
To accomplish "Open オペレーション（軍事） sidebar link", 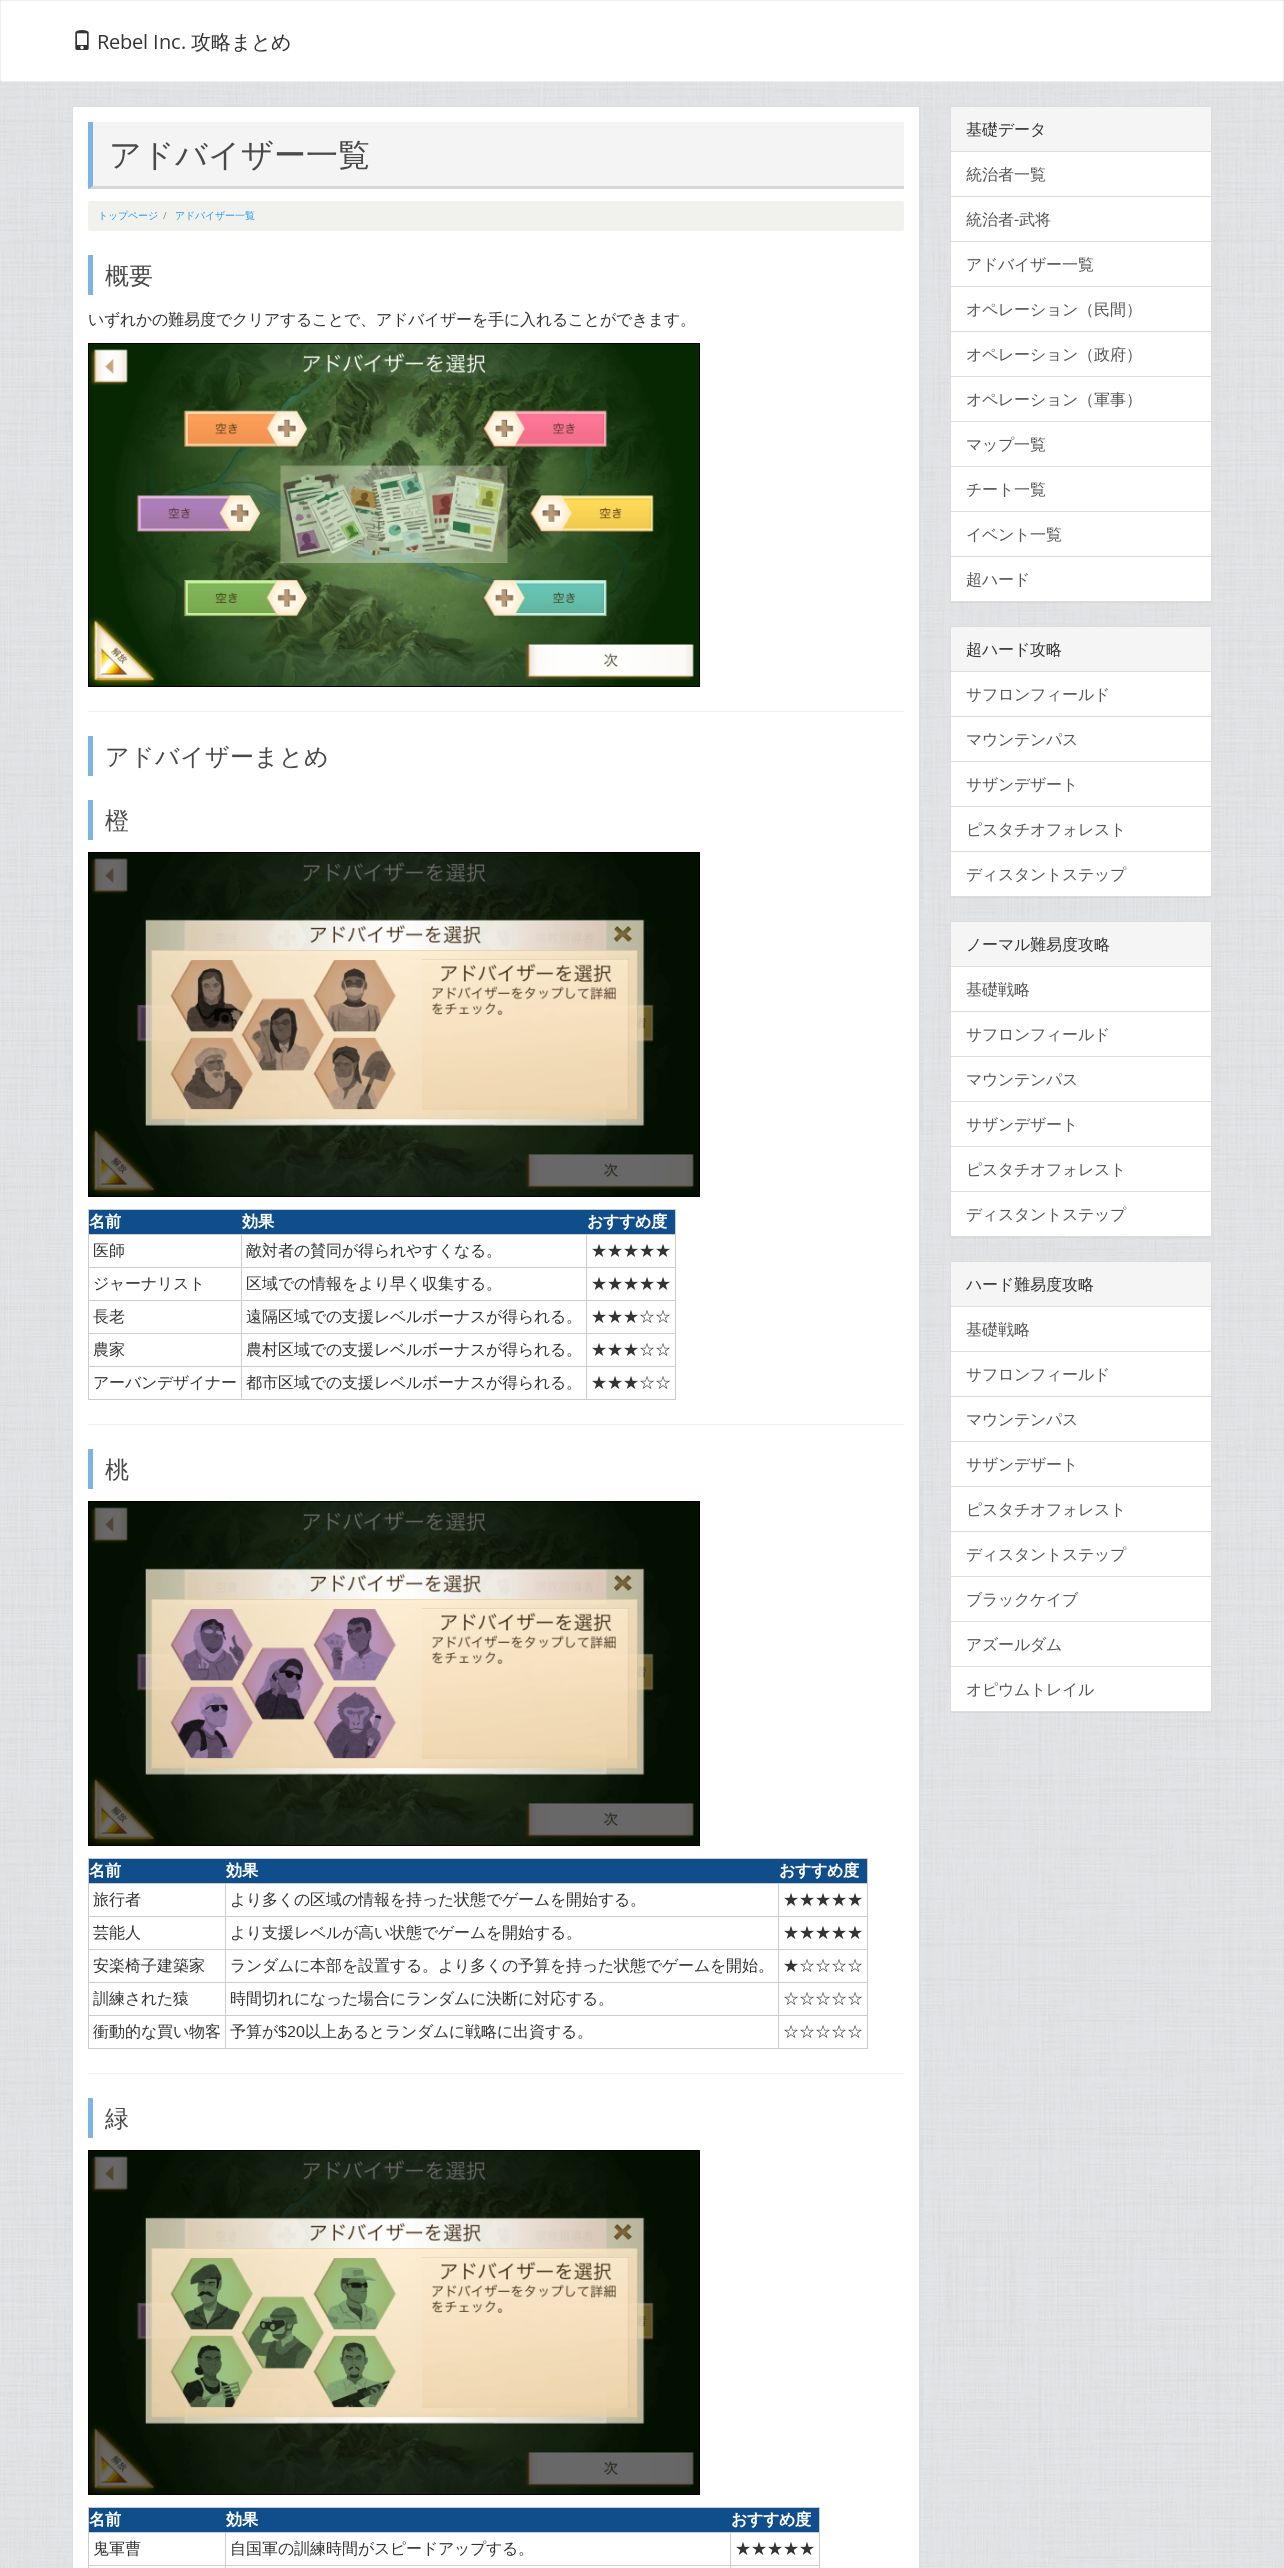I will (x=1080, y=399).
